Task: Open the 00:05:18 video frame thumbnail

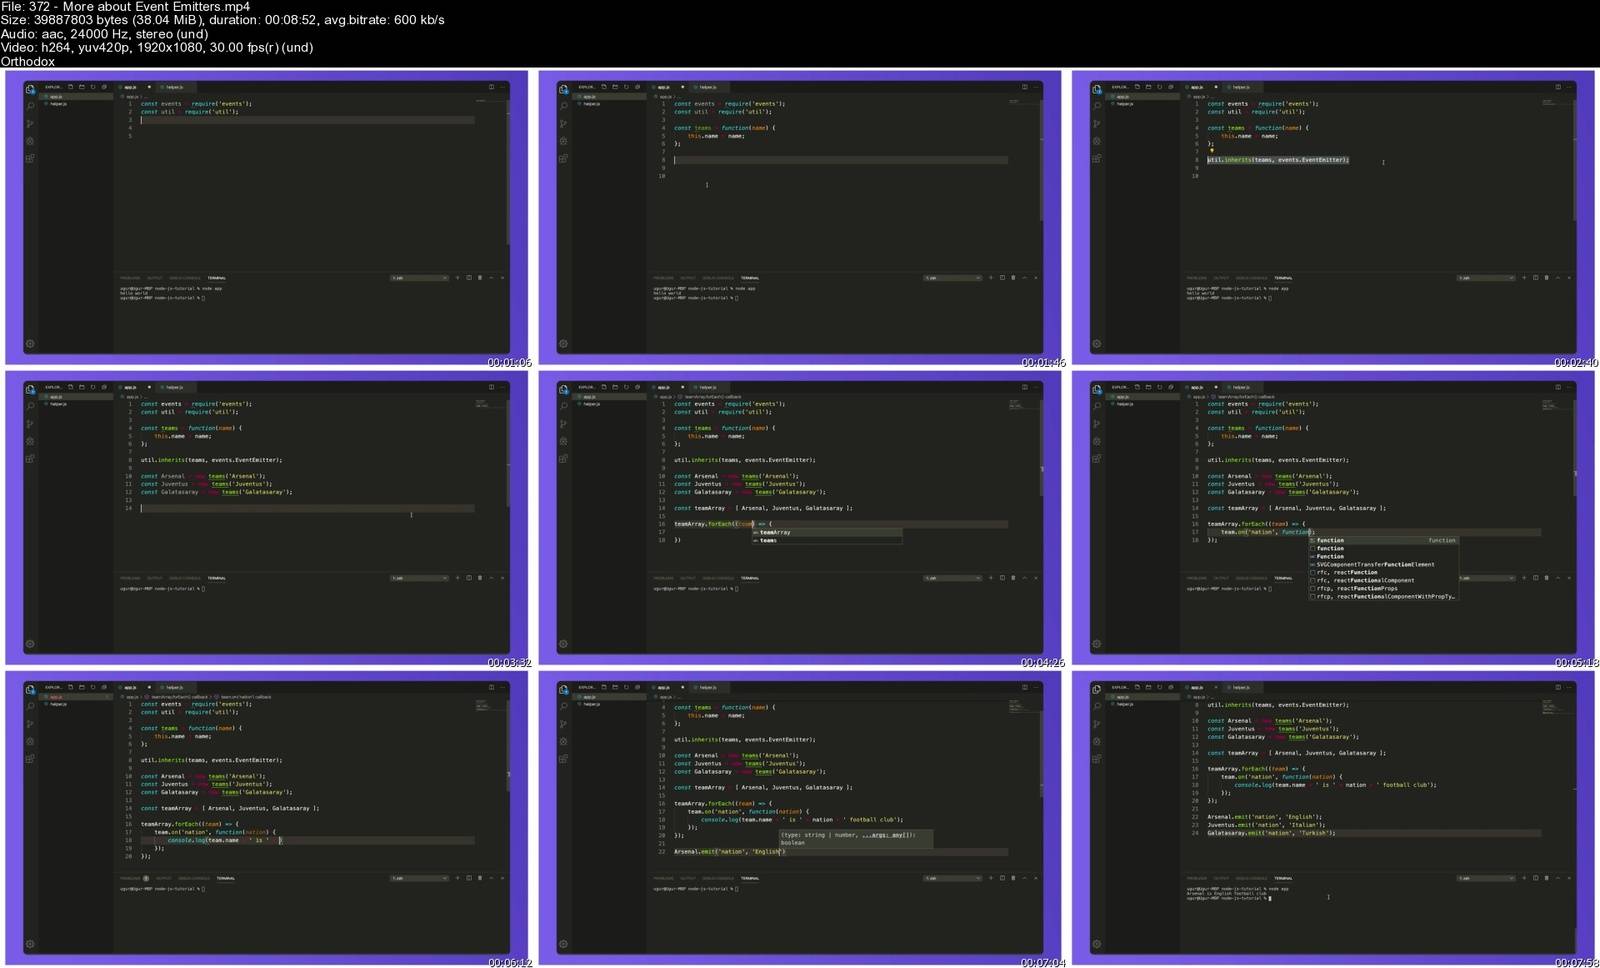Action: pyautogui.click(x=1333, y=517)
